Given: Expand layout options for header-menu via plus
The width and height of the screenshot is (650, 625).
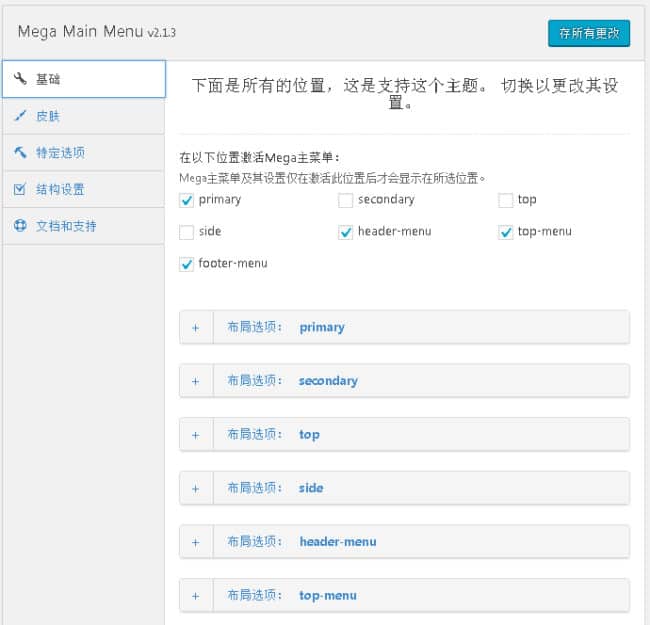Looking at the screenshot, I should 196,543.
